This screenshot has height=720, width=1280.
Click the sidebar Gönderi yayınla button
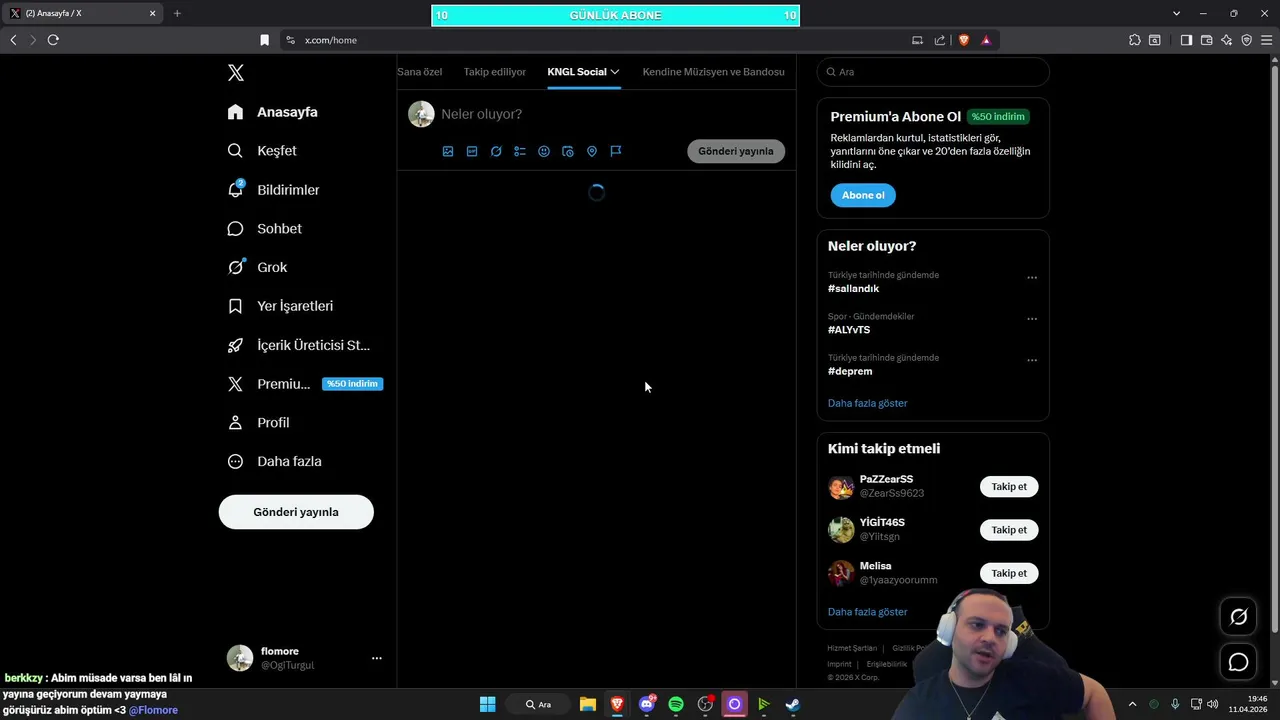click(x=296, y=512)
